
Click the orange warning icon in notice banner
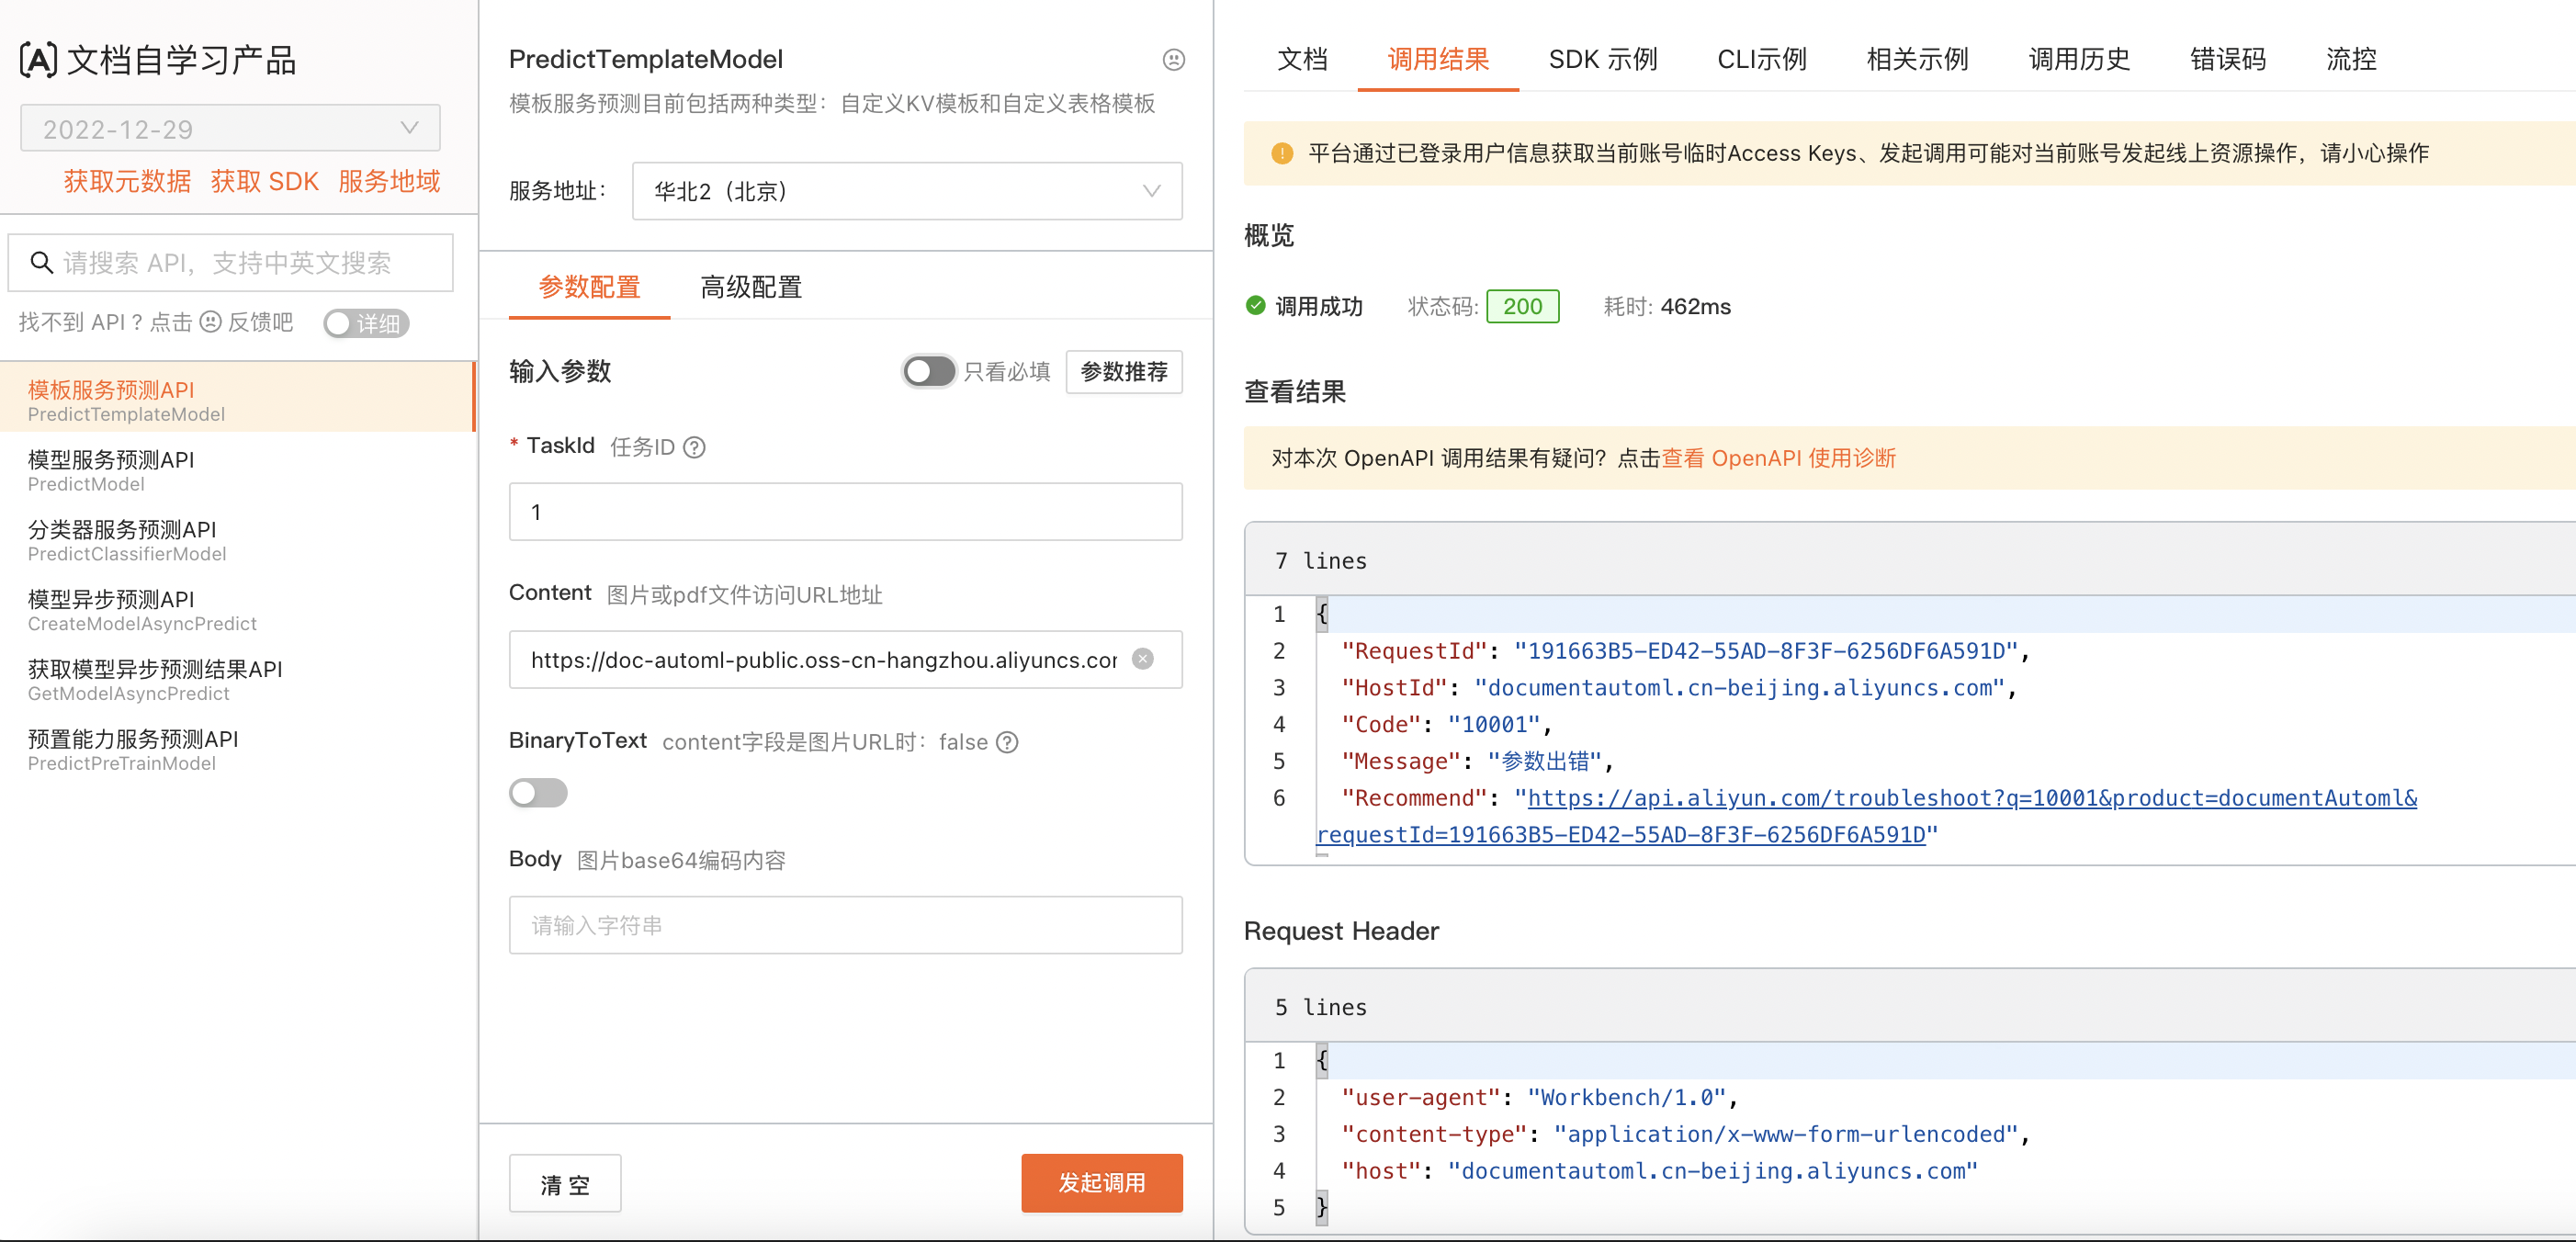[1282, 153]
